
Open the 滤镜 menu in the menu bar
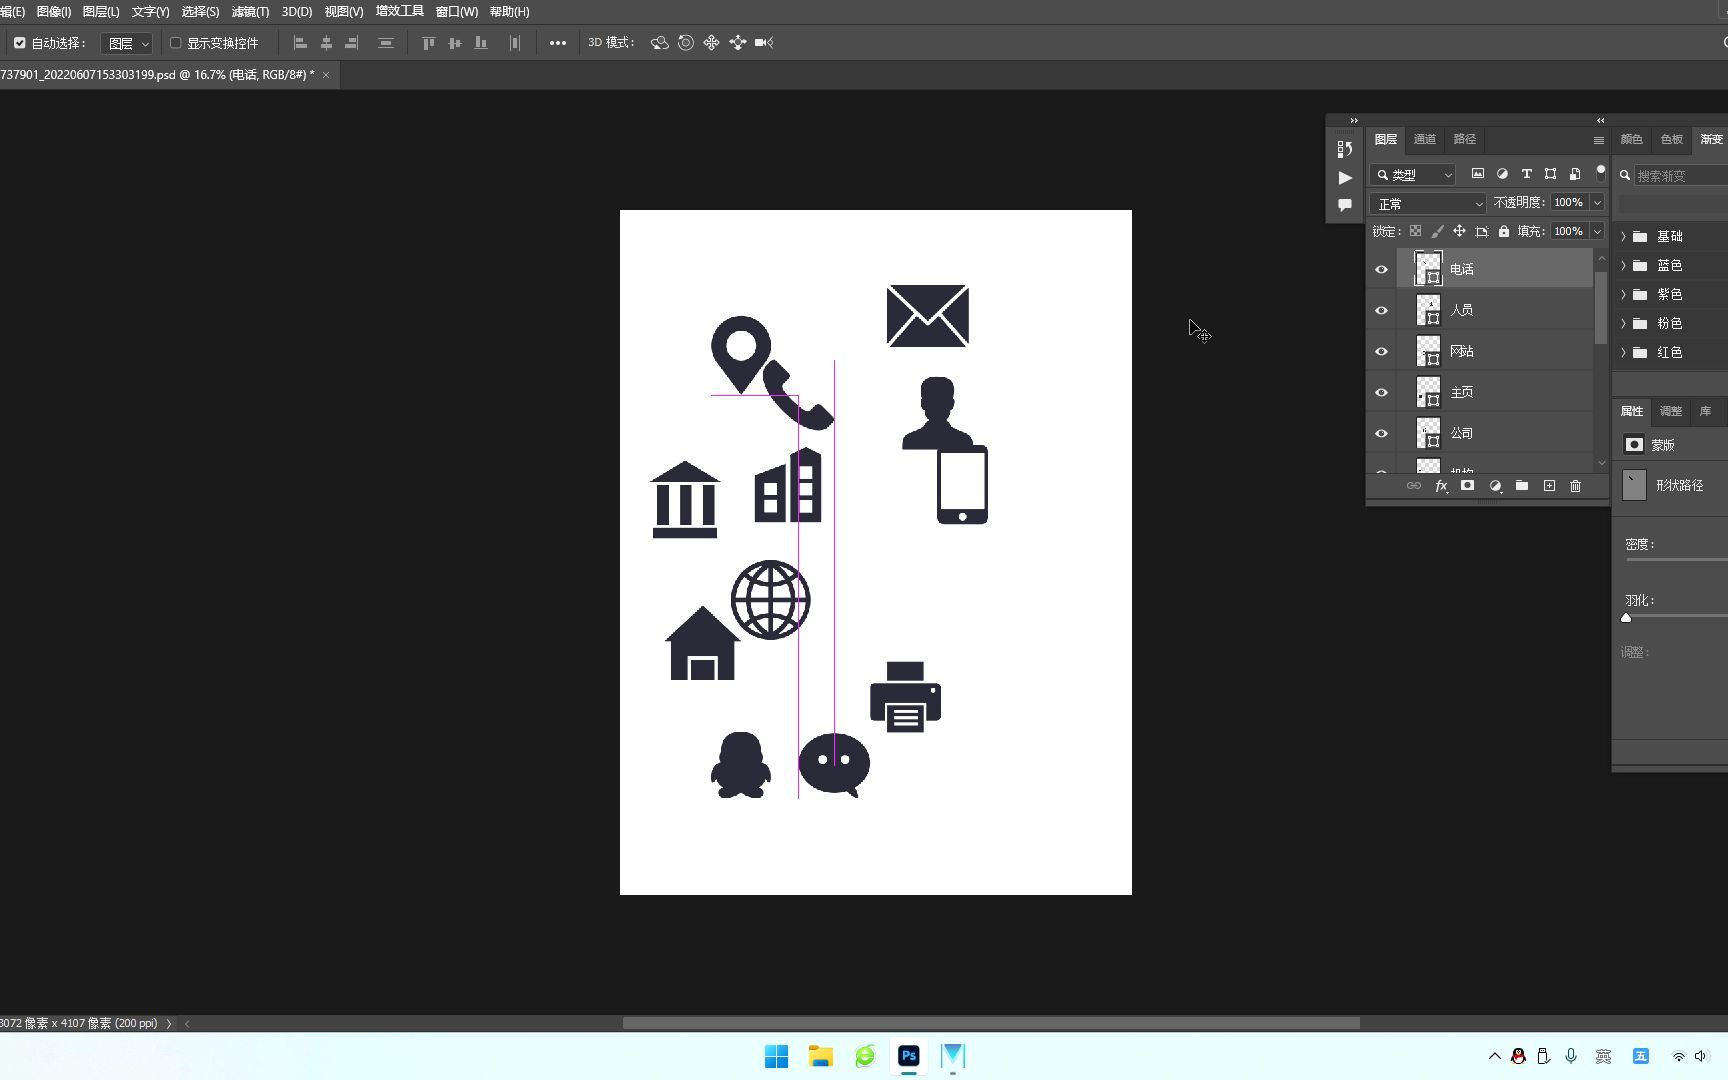tap(249, 11)
